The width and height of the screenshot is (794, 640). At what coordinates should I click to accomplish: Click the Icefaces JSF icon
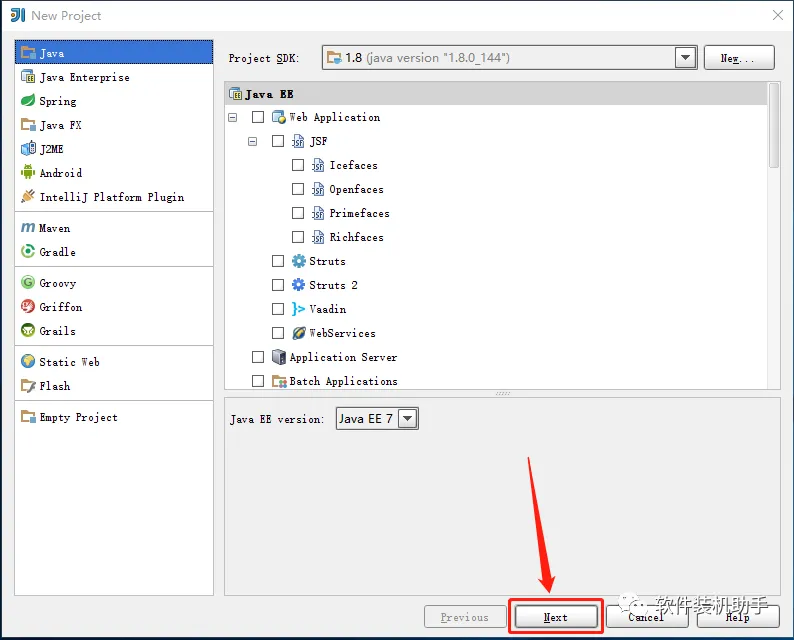pos(318,165)
